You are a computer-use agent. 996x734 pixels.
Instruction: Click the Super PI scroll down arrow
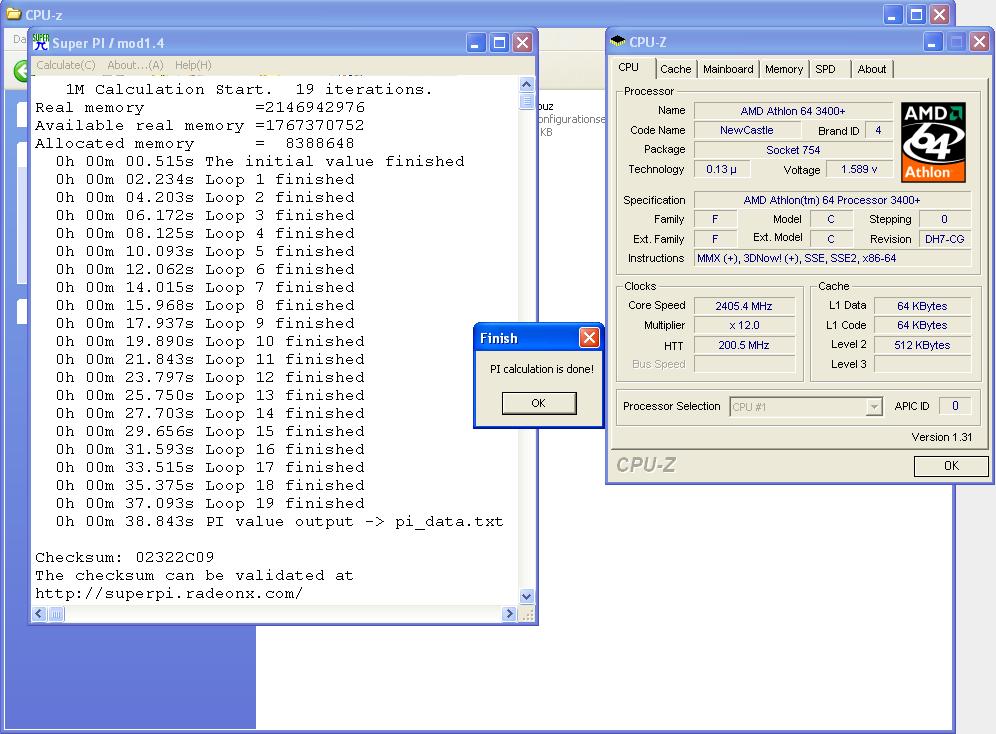[x=527, y=596]
